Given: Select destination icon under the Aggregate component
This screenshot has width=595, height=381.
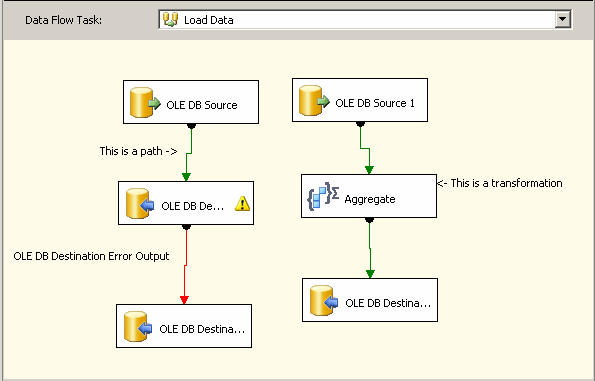Looking at the screenshot, I should coord(324,301).
